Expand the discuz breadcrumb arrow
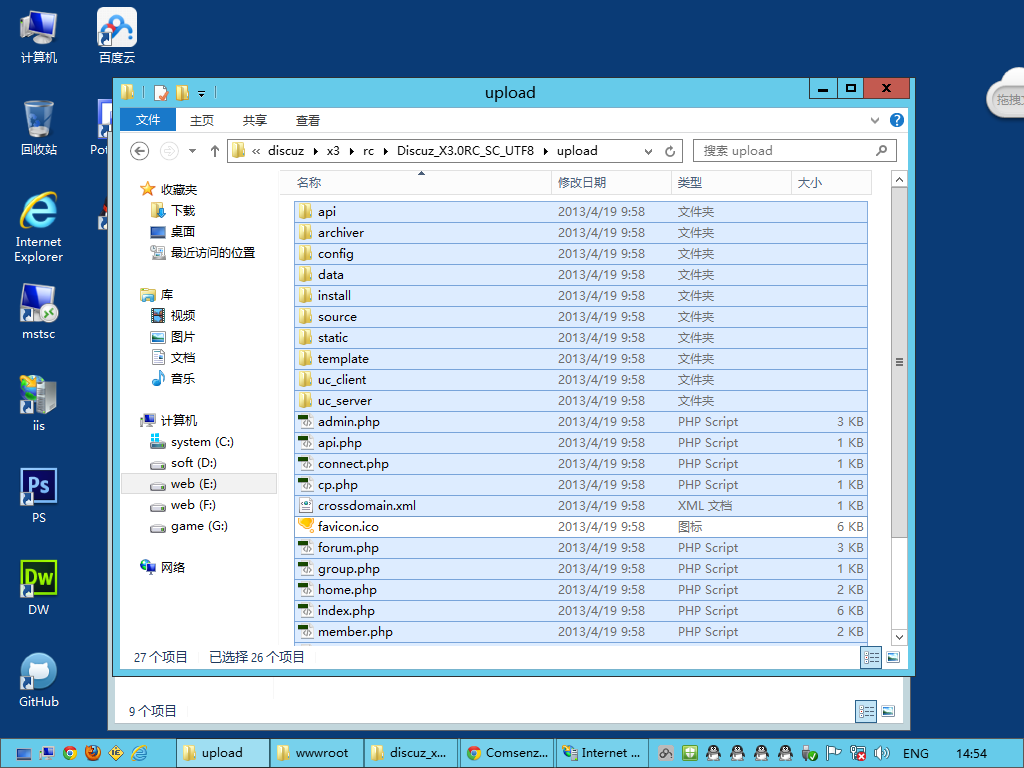 (315, 151)
